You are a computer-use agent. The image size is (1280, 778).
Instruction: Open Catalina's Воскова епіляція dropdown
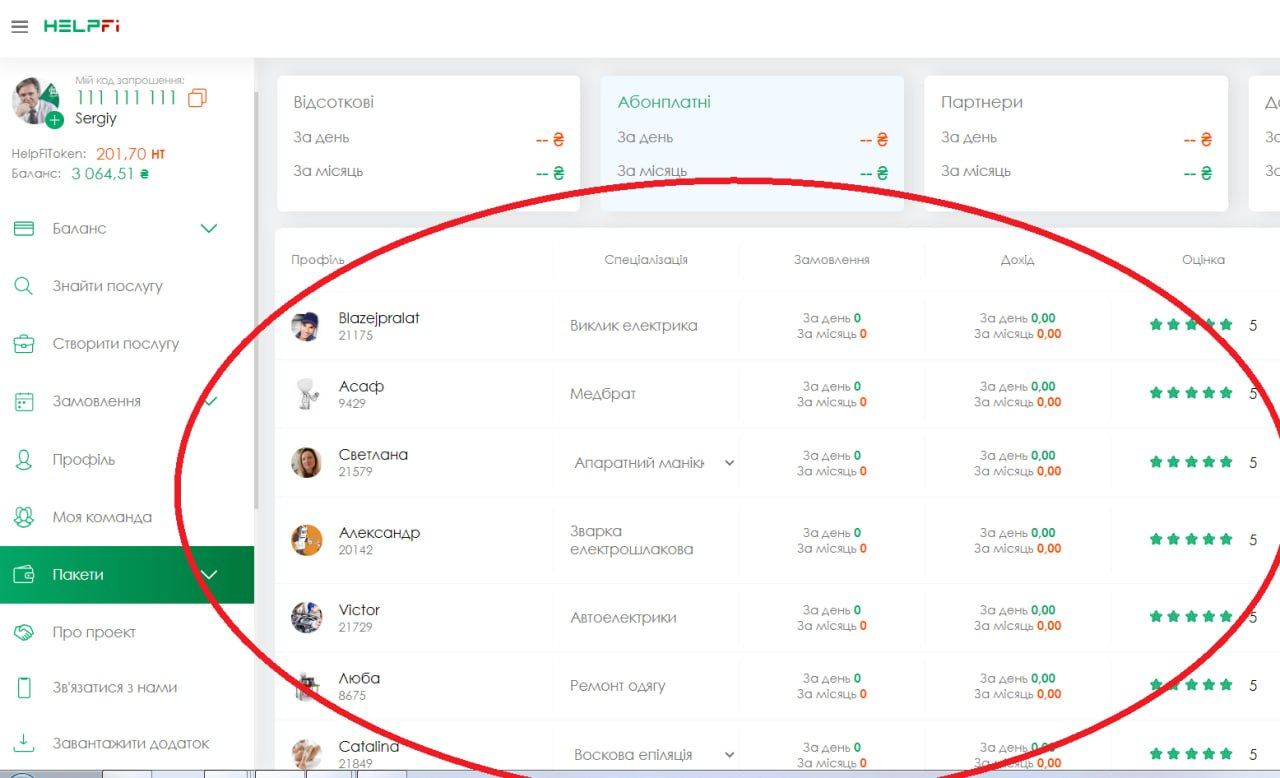[729, 755]
